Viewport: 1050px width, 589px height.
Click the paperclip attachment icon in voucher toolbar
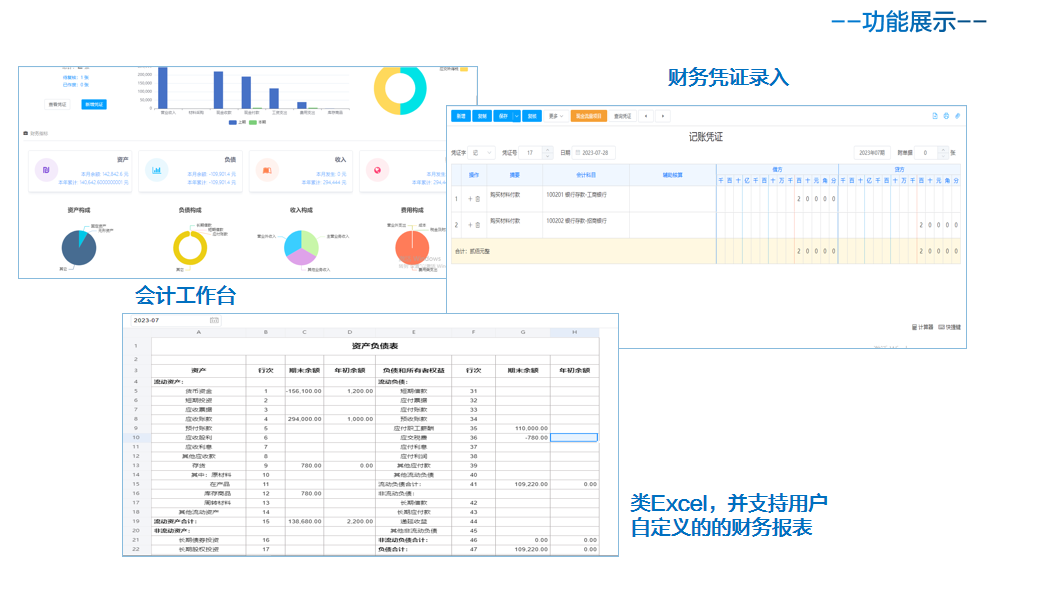pyautogui.click(x=958, y=116)
